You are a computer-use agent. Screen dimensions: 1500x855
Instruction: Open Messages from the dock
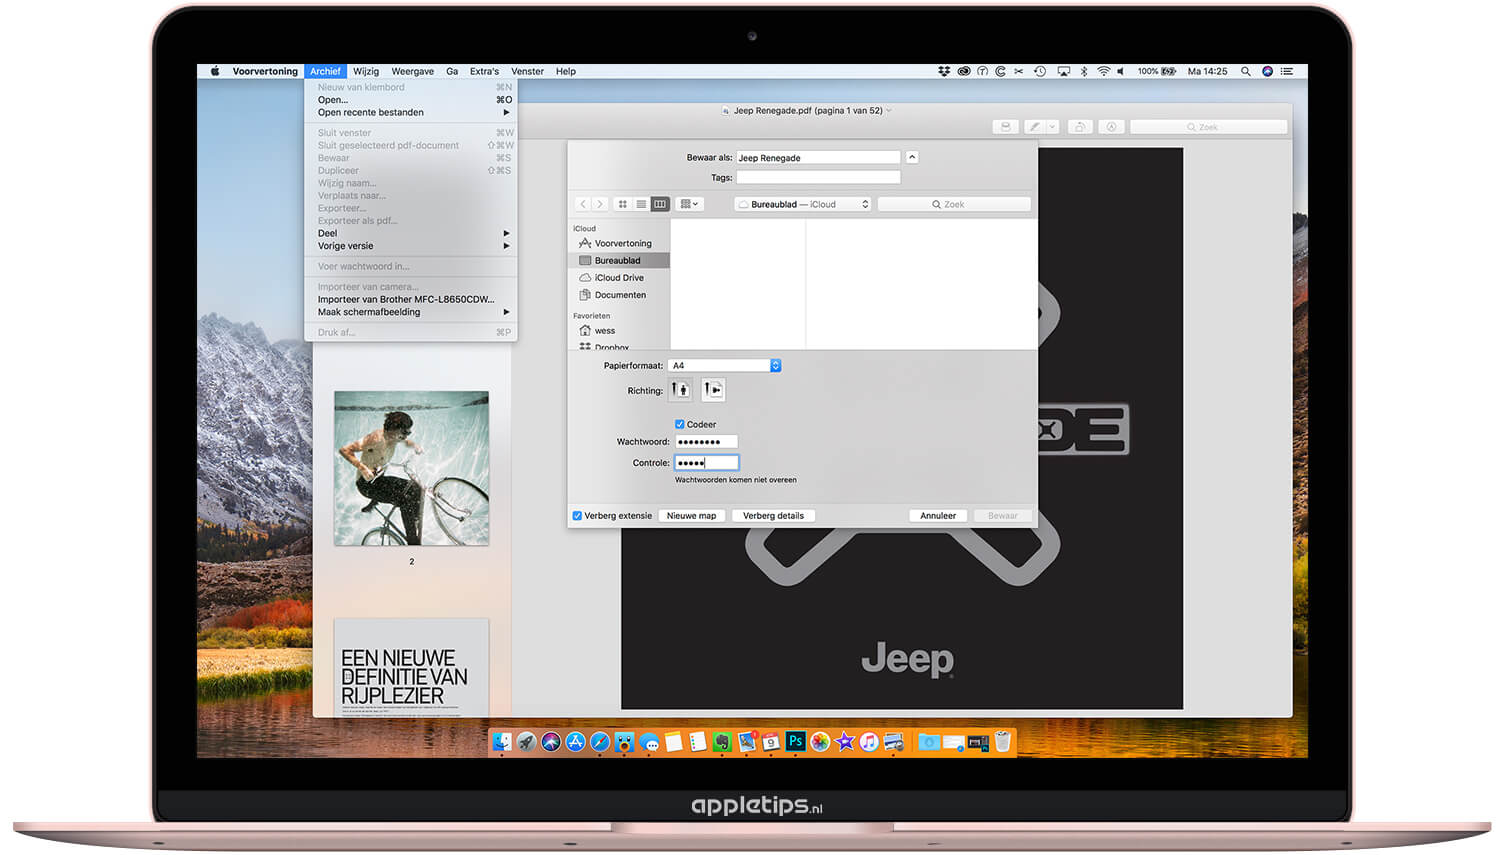(649, 742)
